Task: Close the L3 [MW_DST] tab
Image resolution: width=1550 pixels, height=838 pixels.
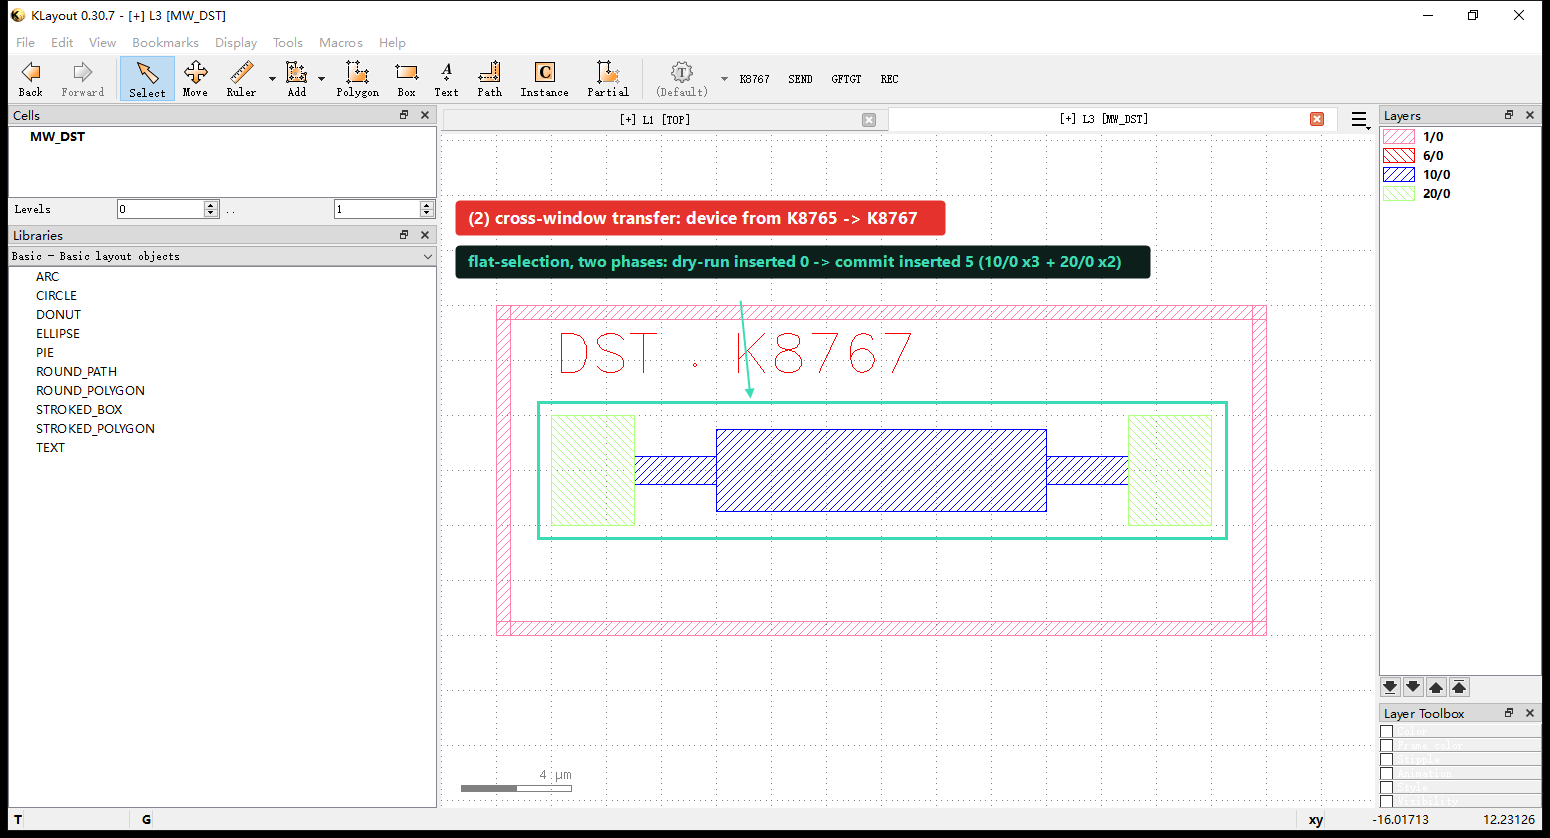Action: [1317, 119]
